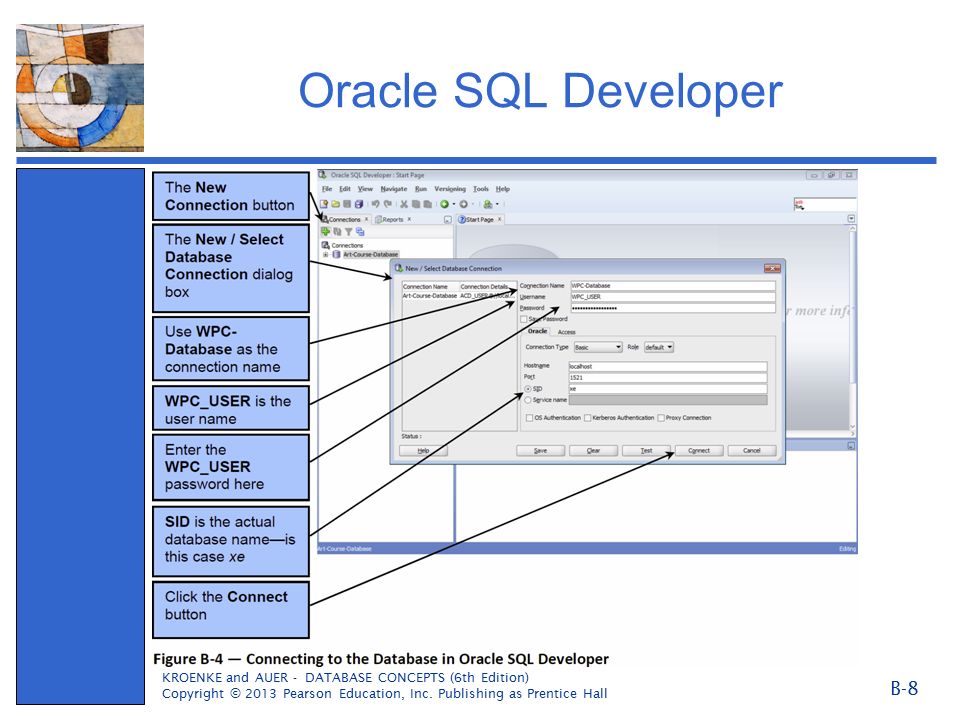This screenshot has height=720, width=960.
Task: Open the Navigate menu
Action: 394,189
